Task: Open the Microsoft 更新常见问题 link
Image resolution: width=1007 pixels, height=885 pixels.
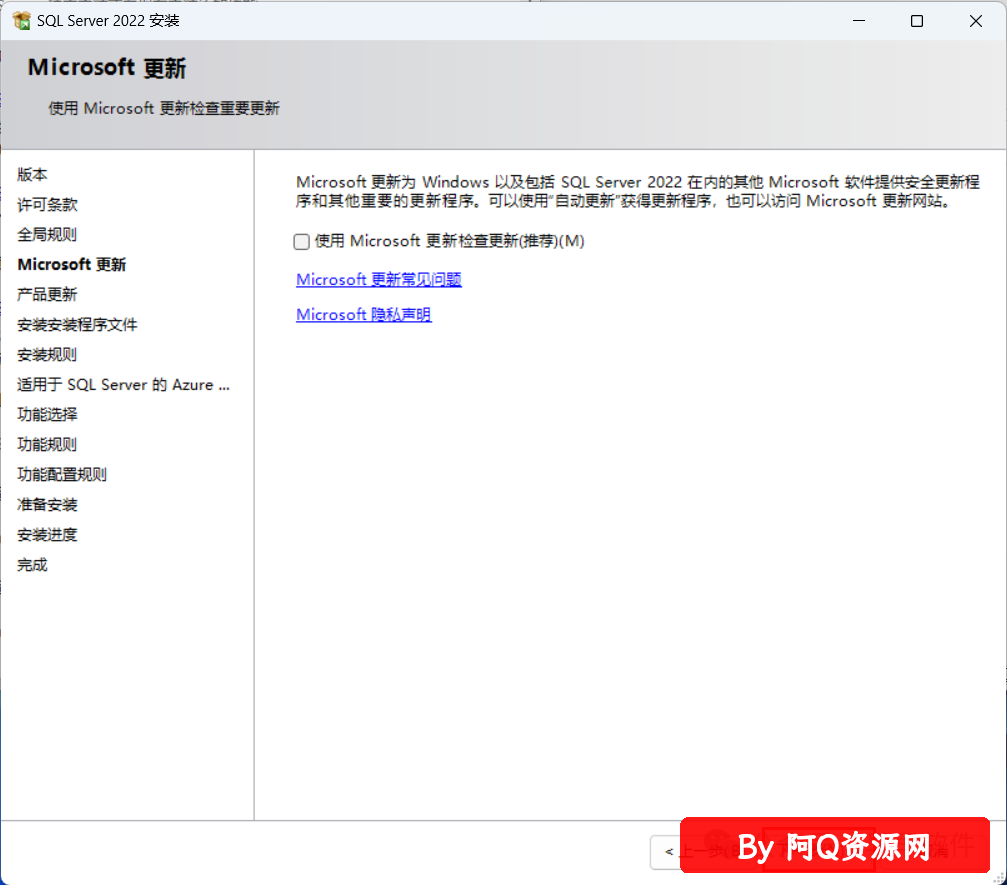Action: 379,279
